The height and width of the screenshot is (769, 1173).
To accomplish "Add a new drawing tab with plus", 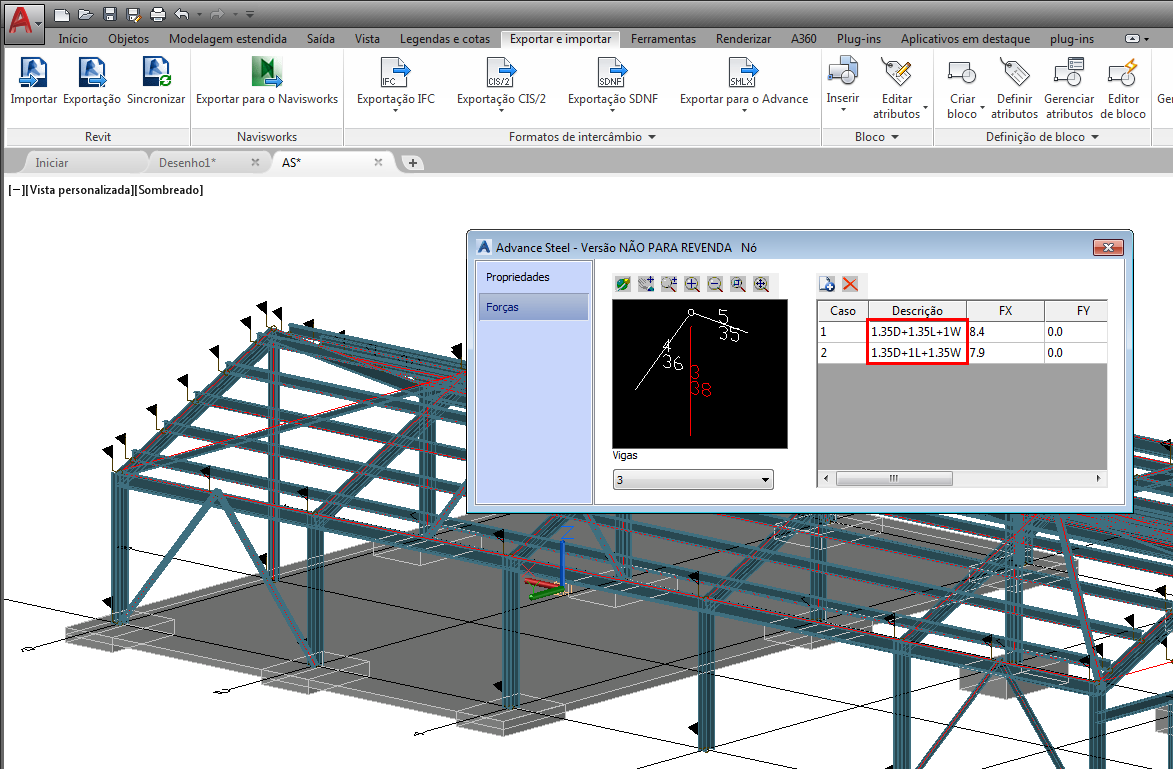I will [412, 162].
